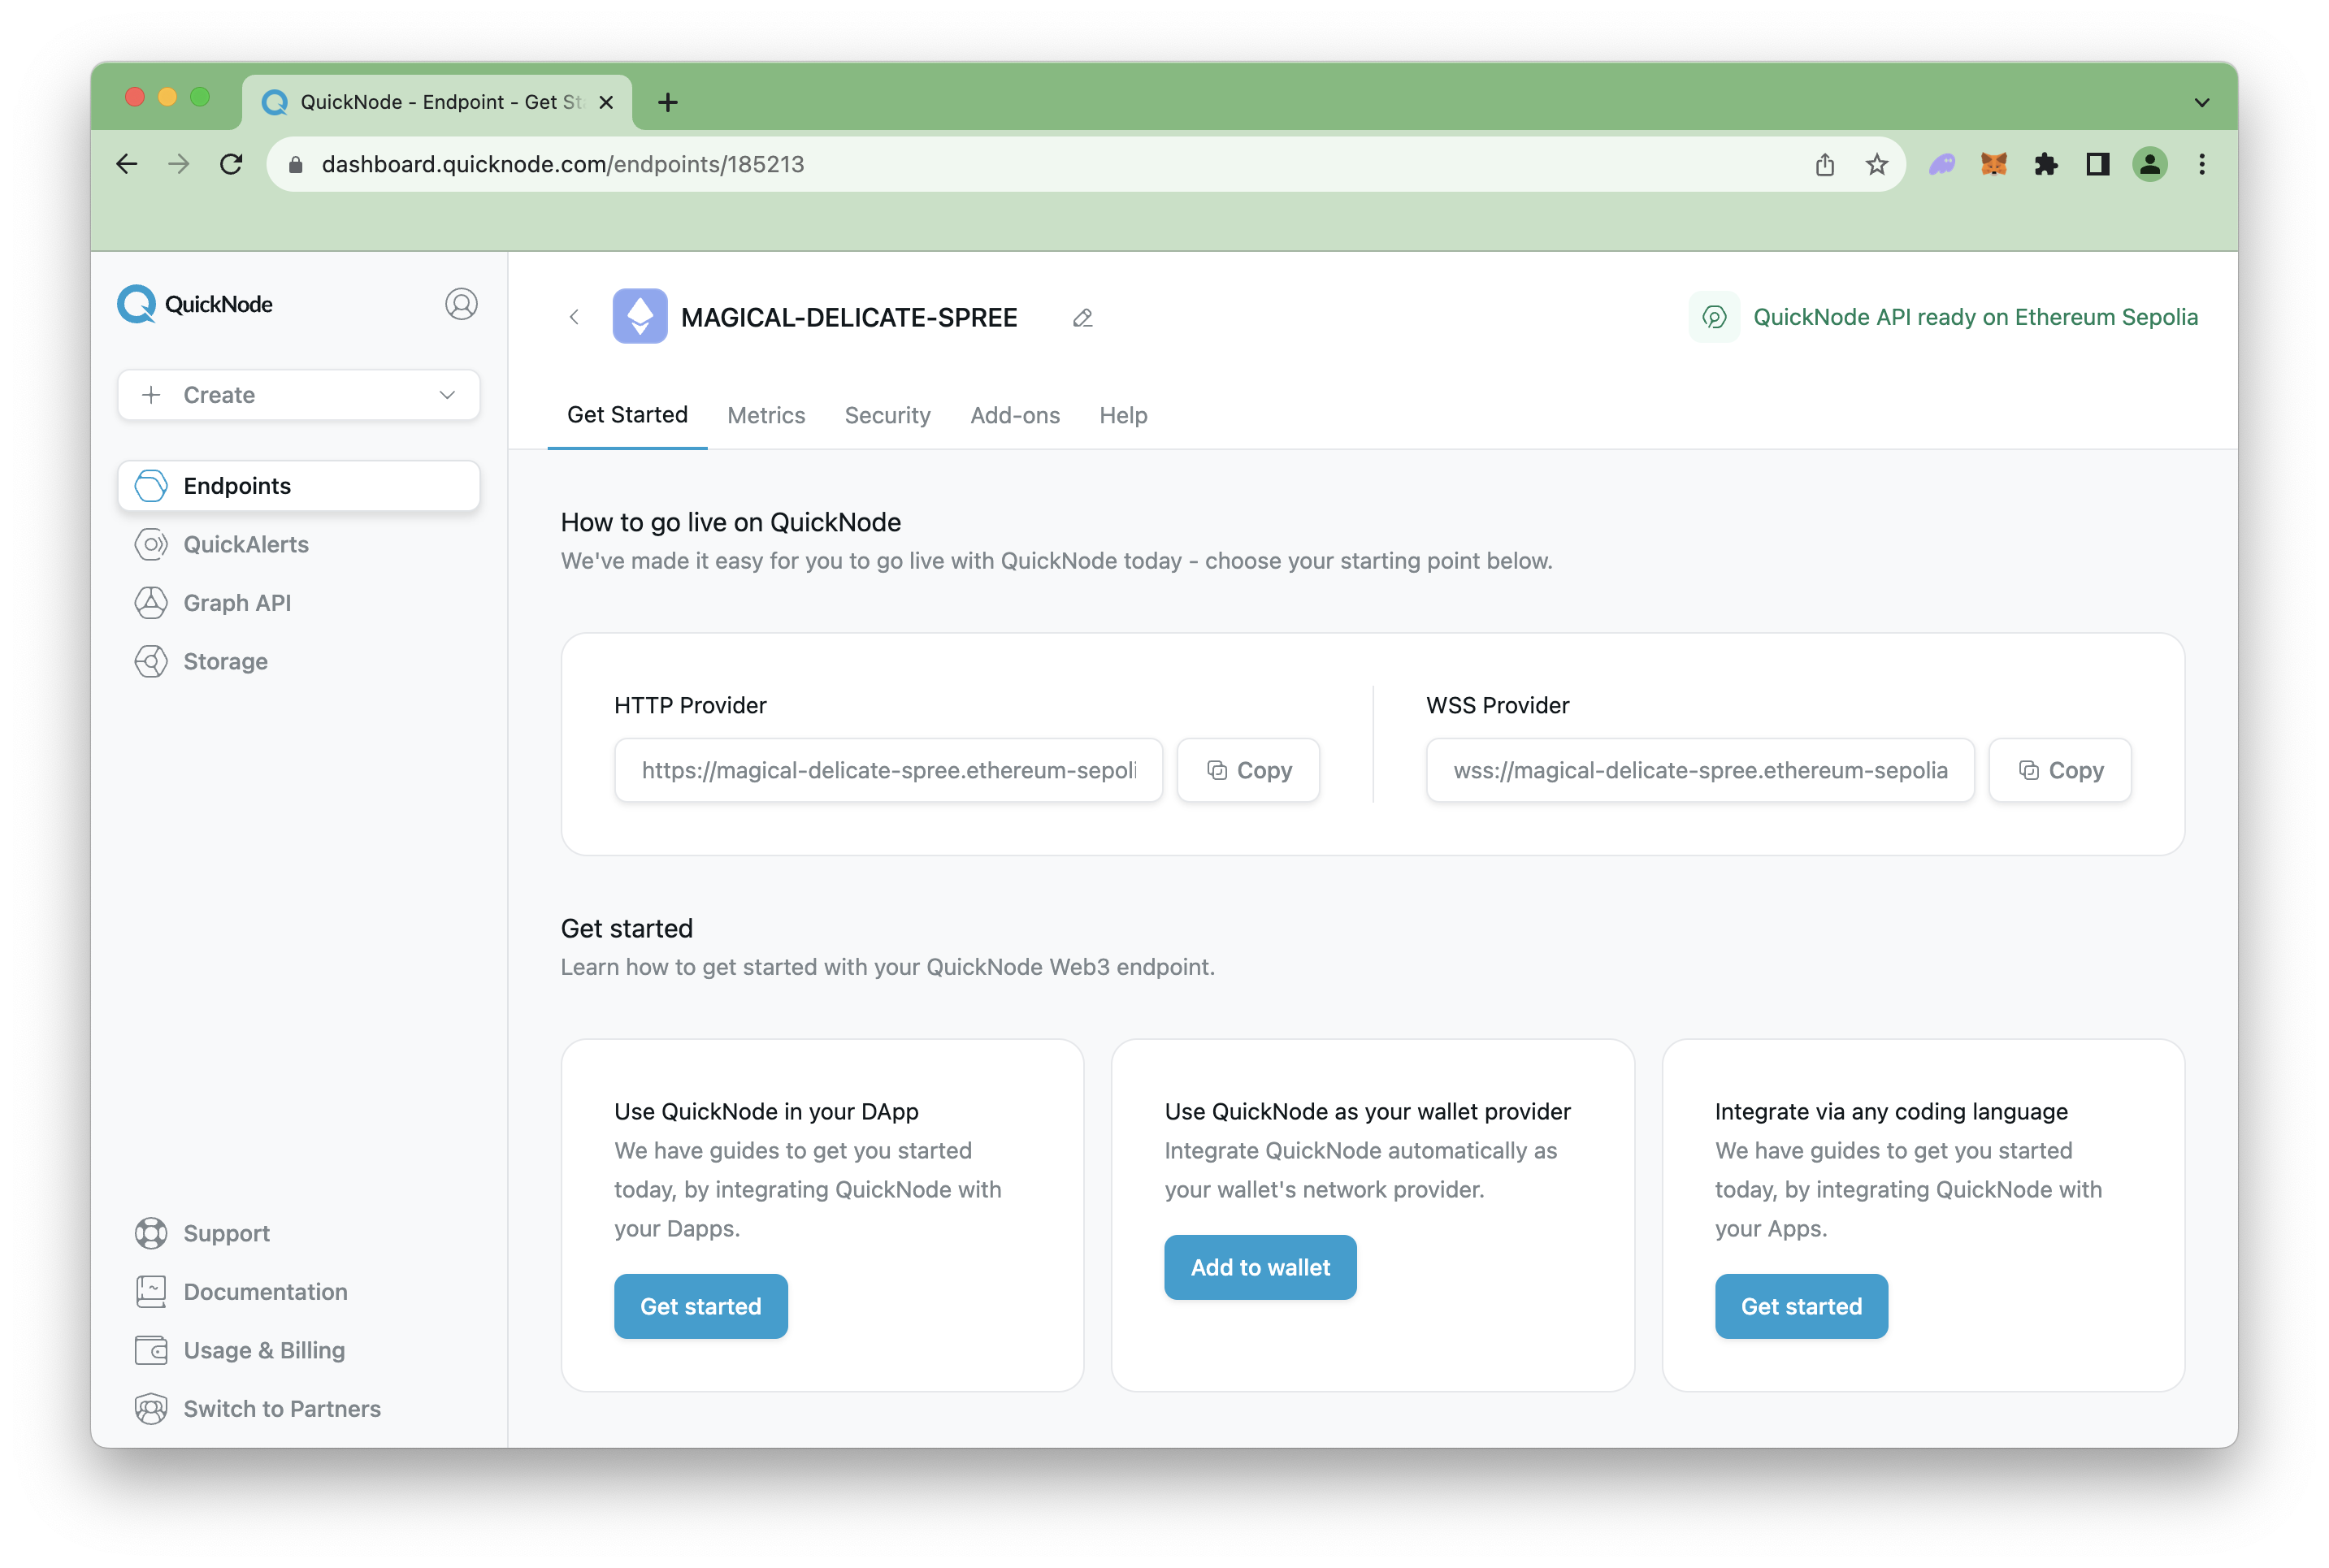Image resolution: width=2329 pixels, height=1568 pixels.
Task: Click the Ethereum endpoint logo icon
Action: (x=640, y=316)
